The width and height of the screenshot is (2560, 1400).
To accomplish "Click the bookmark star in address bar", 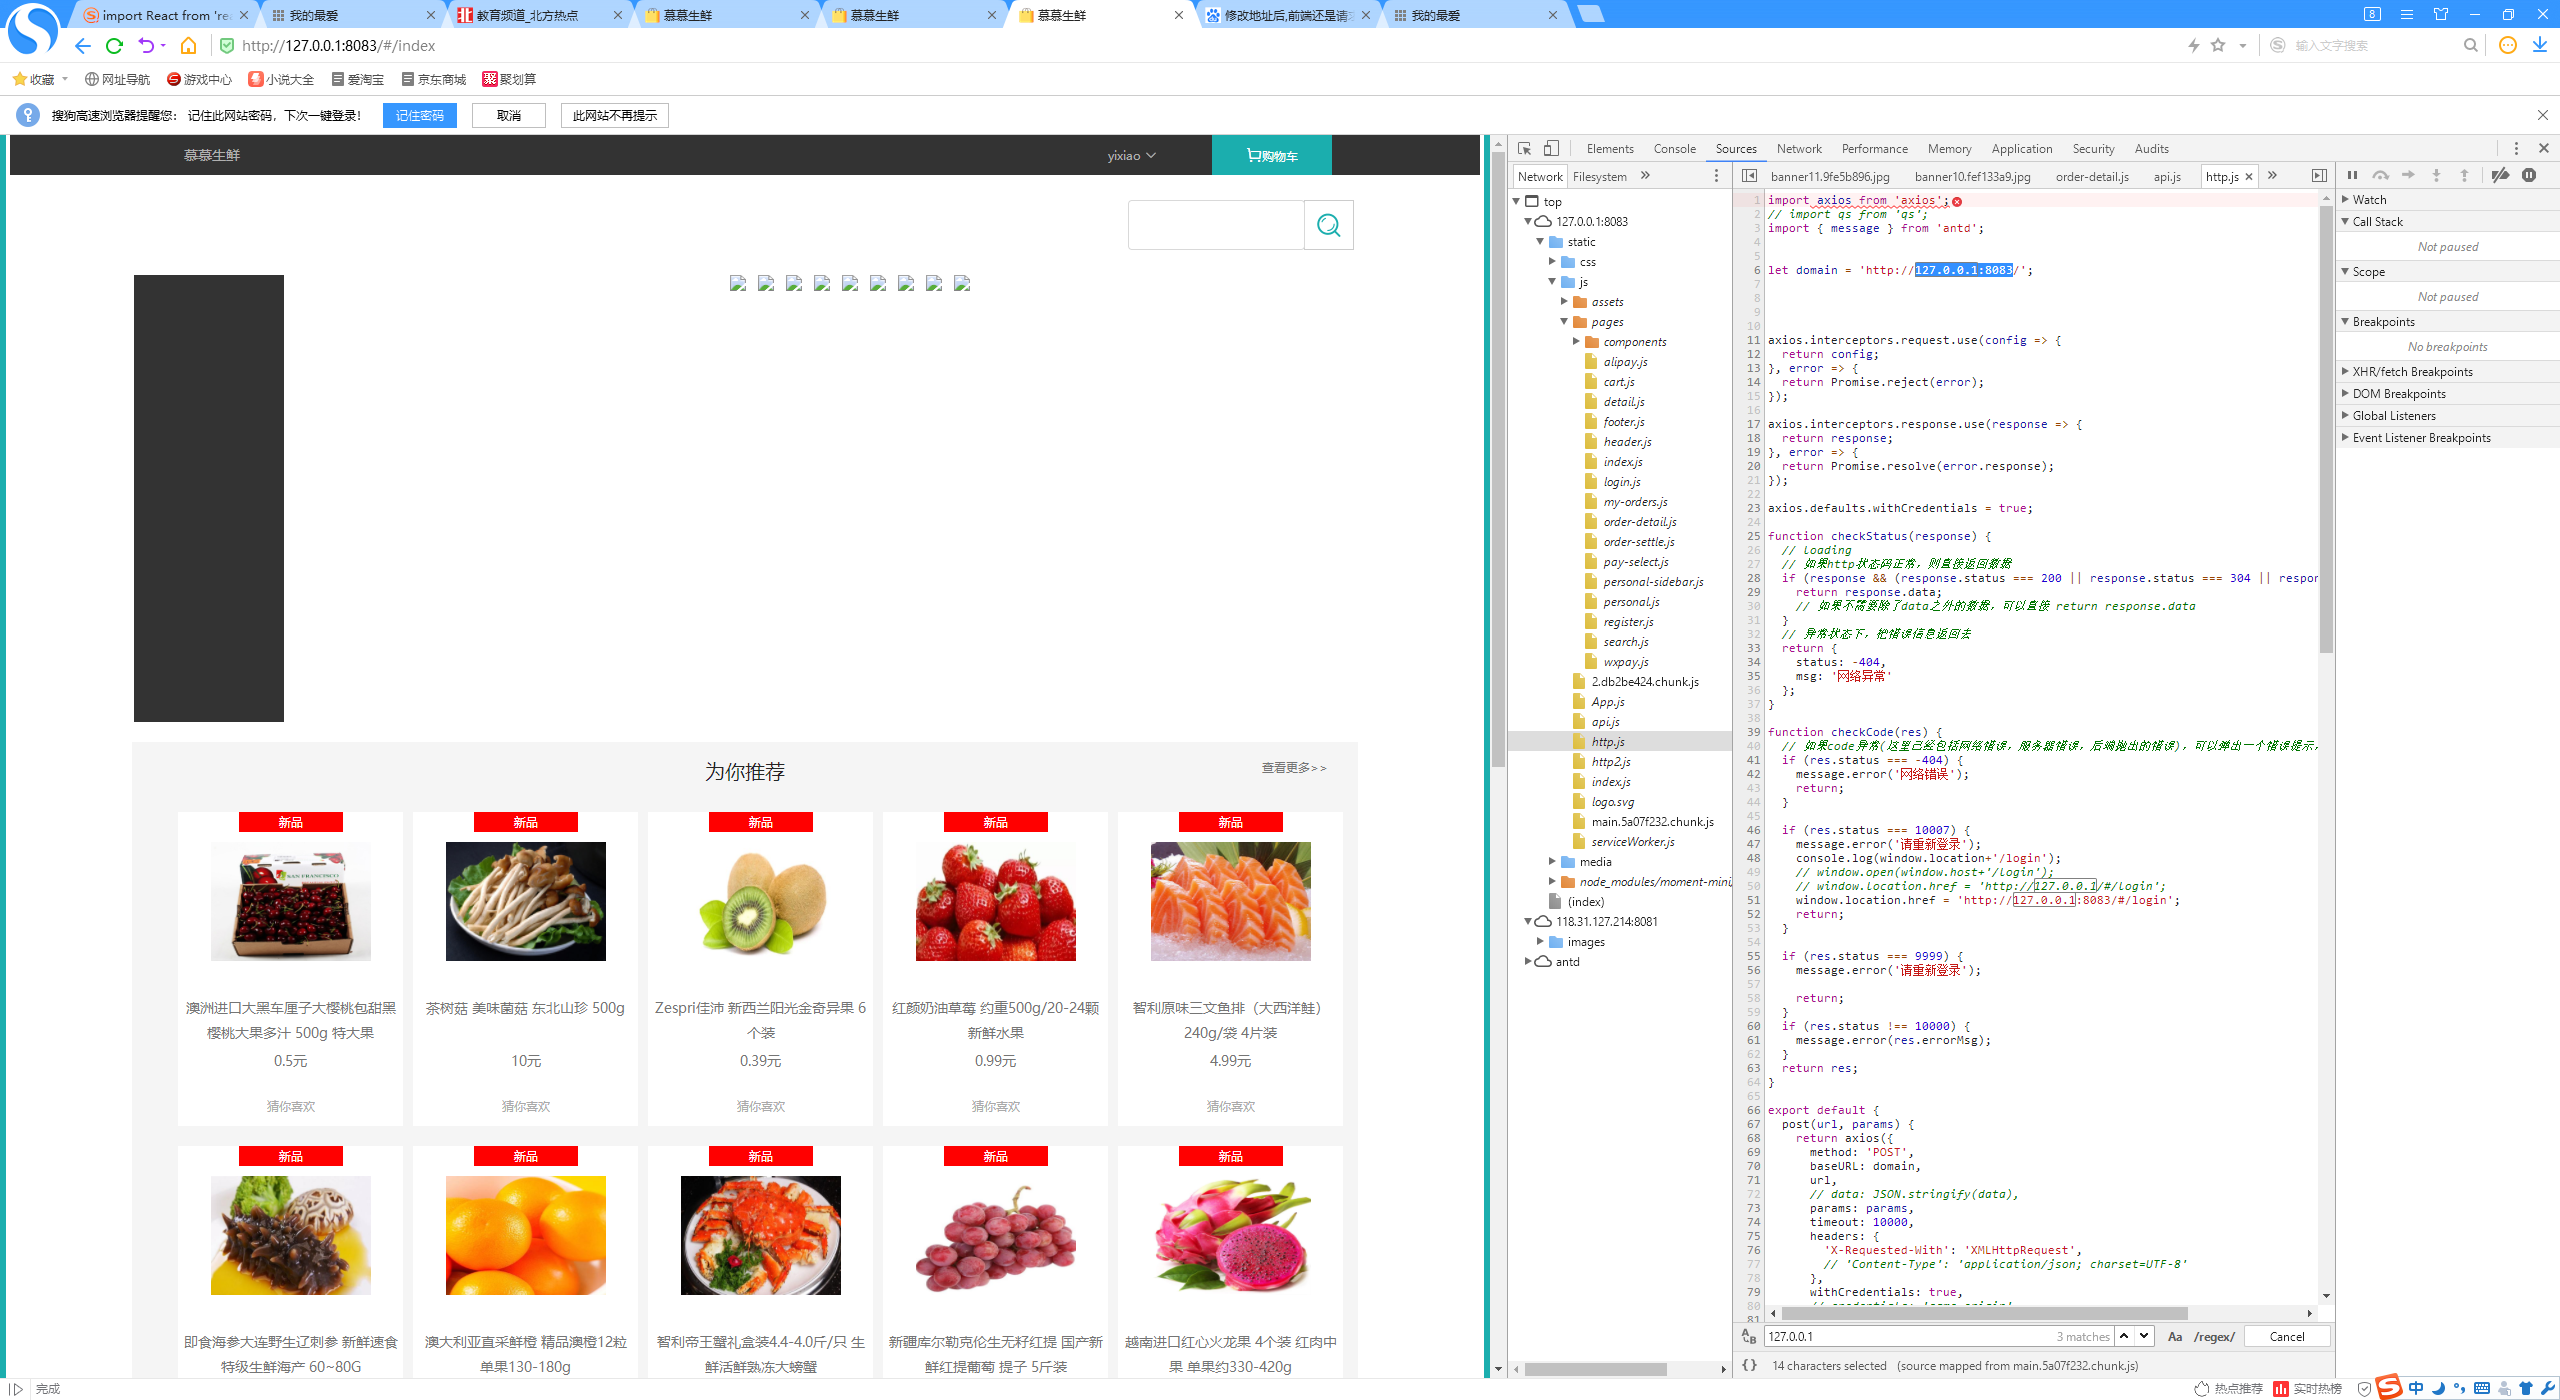I will point(2218,45).
